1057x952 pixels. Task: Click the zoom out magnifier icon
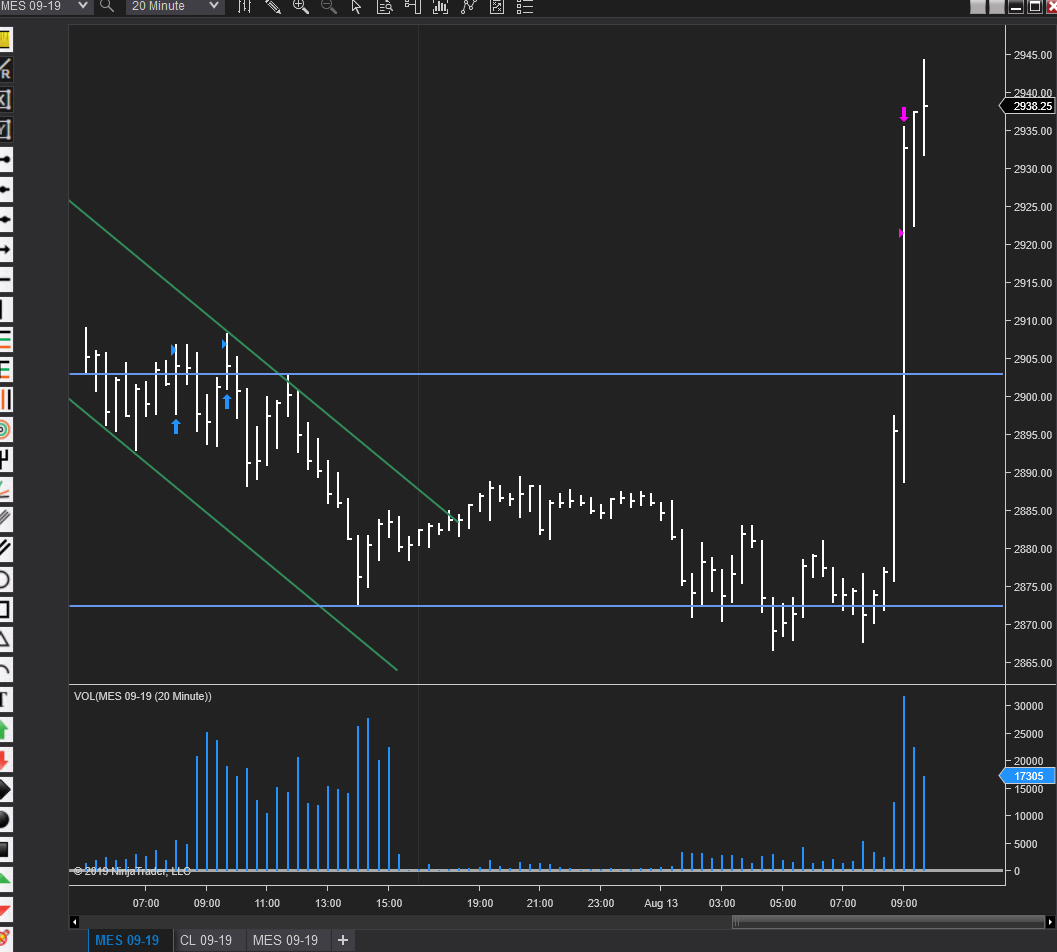tap(328, 7)
